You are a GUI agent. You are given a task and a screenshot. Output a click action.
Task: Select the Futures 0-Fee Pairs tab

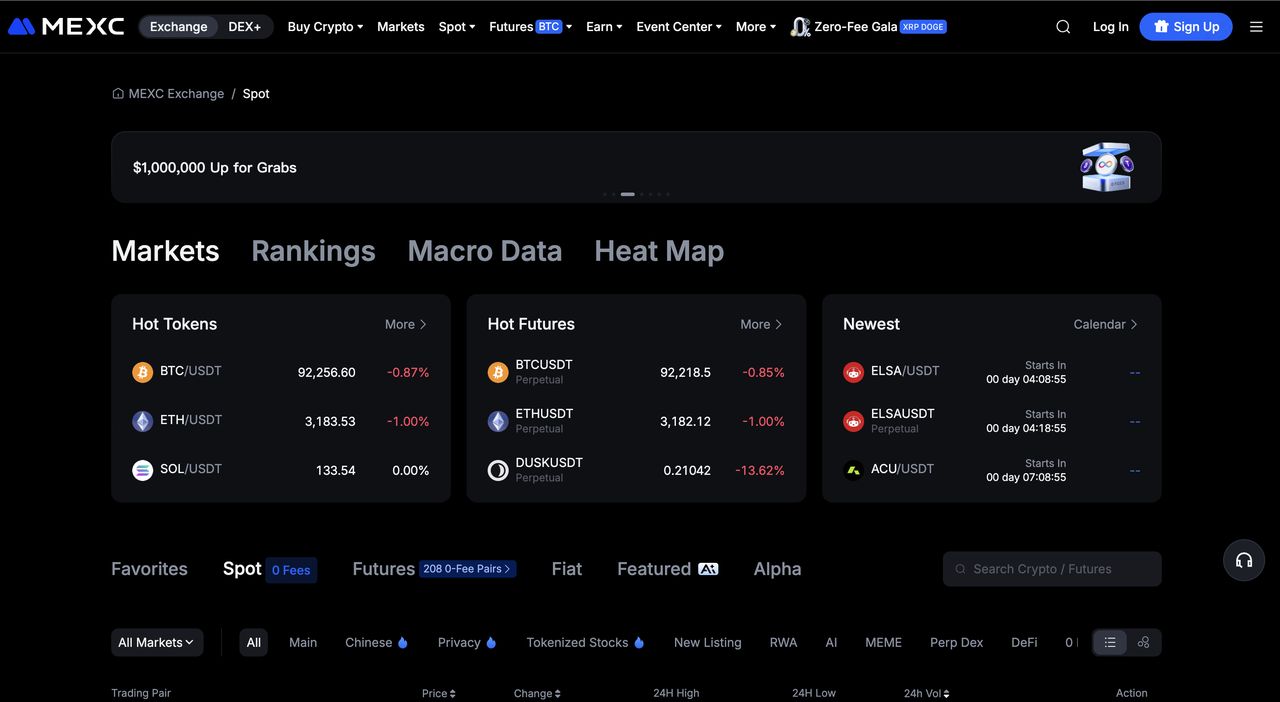pos(434,569)
